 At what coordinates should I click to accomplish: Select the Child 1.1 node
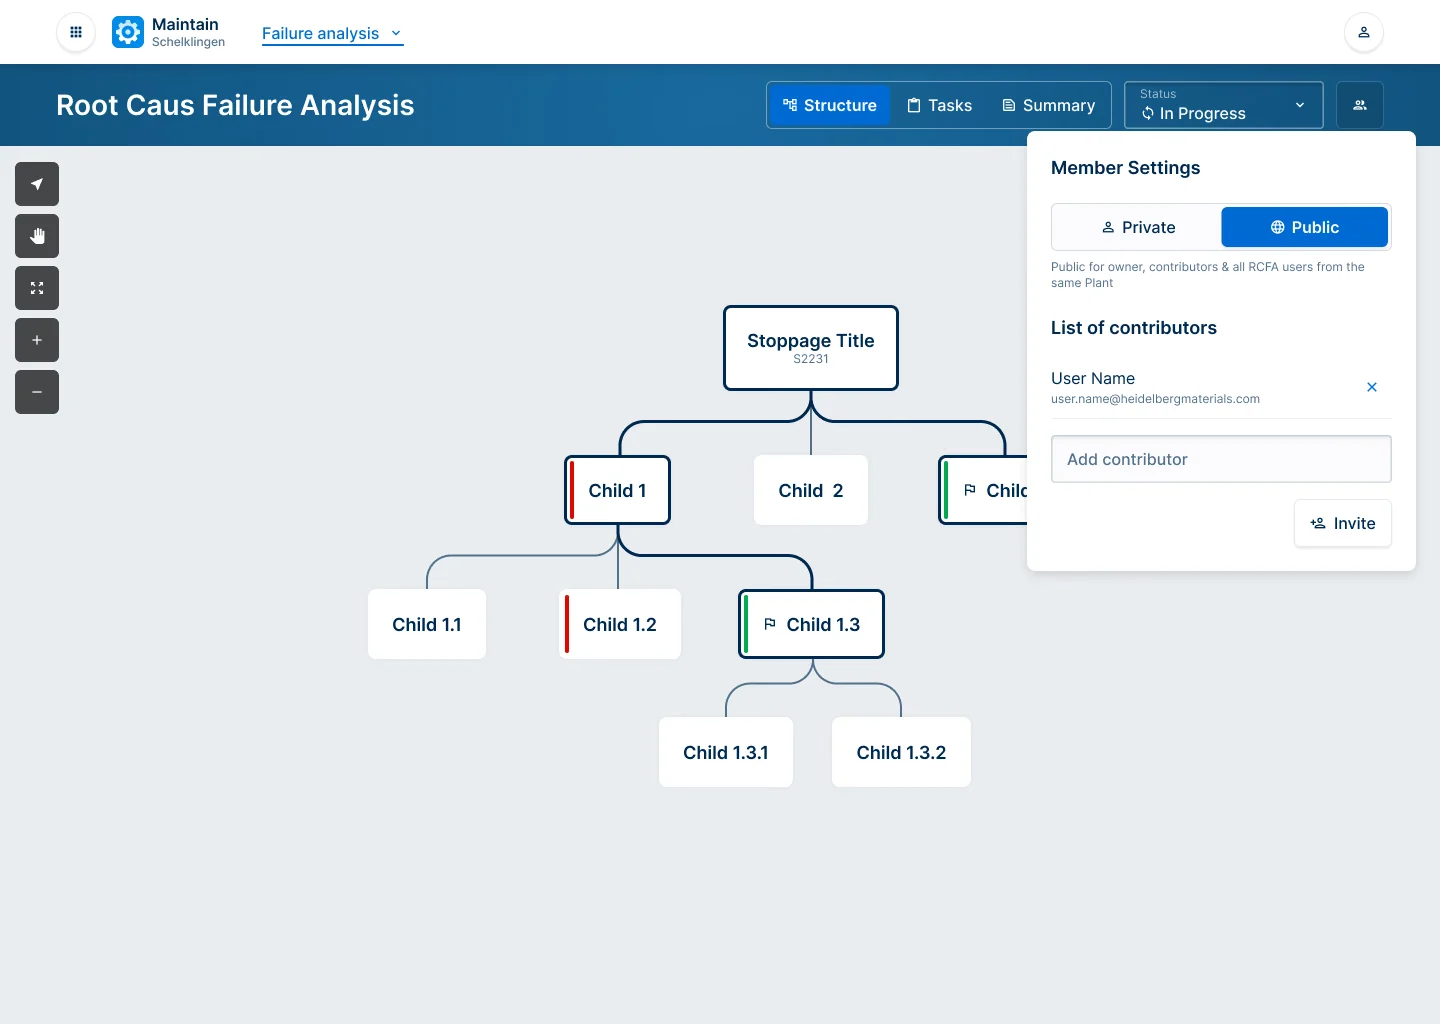[x=427, y=624]
